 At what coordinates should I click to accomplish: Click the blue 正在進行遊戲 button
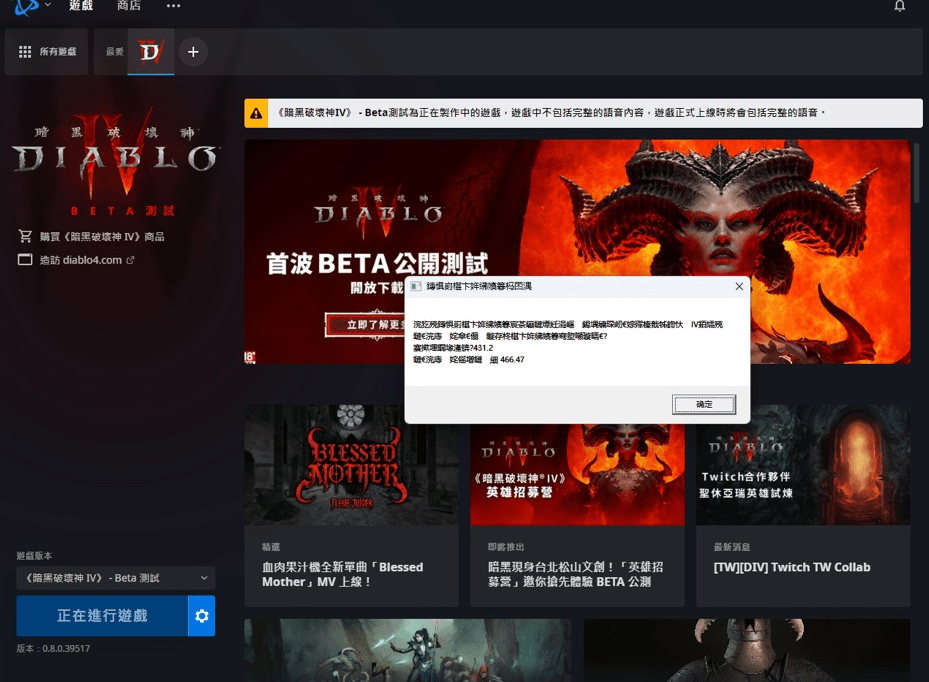tap(101, 616)
